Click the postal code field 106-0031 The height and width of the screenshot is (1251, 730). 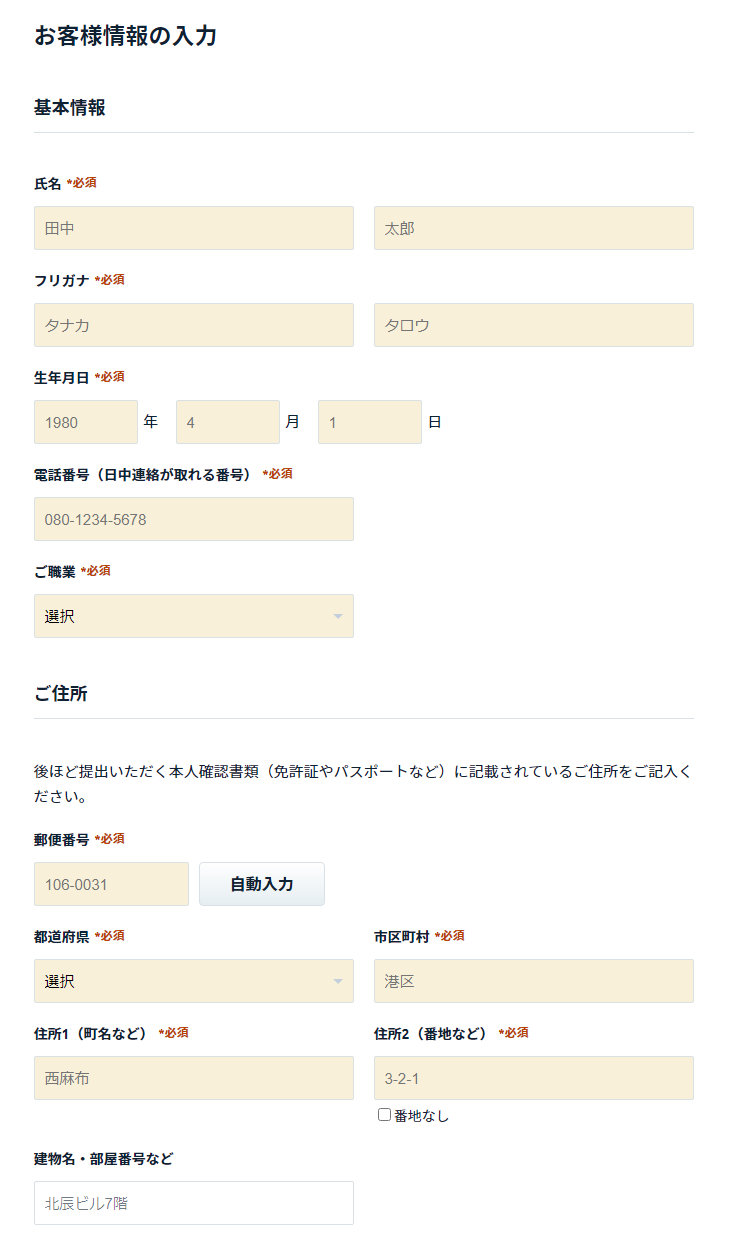tap(111, 884)
